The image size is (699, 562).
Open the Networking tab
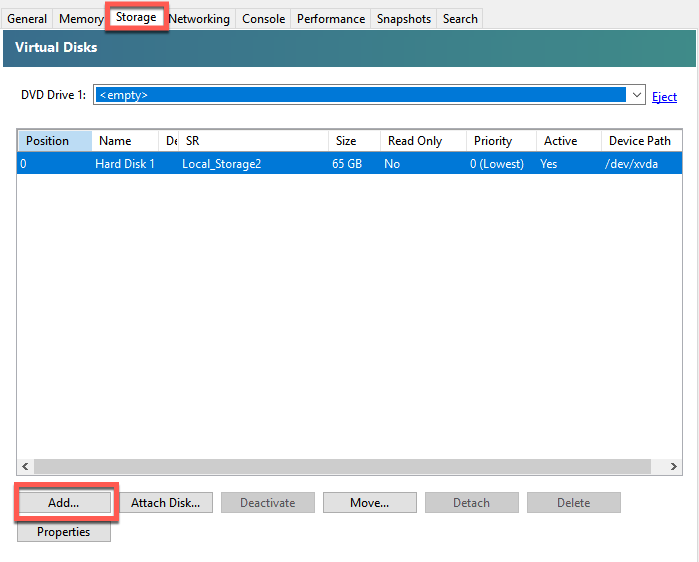click(199, 19)
